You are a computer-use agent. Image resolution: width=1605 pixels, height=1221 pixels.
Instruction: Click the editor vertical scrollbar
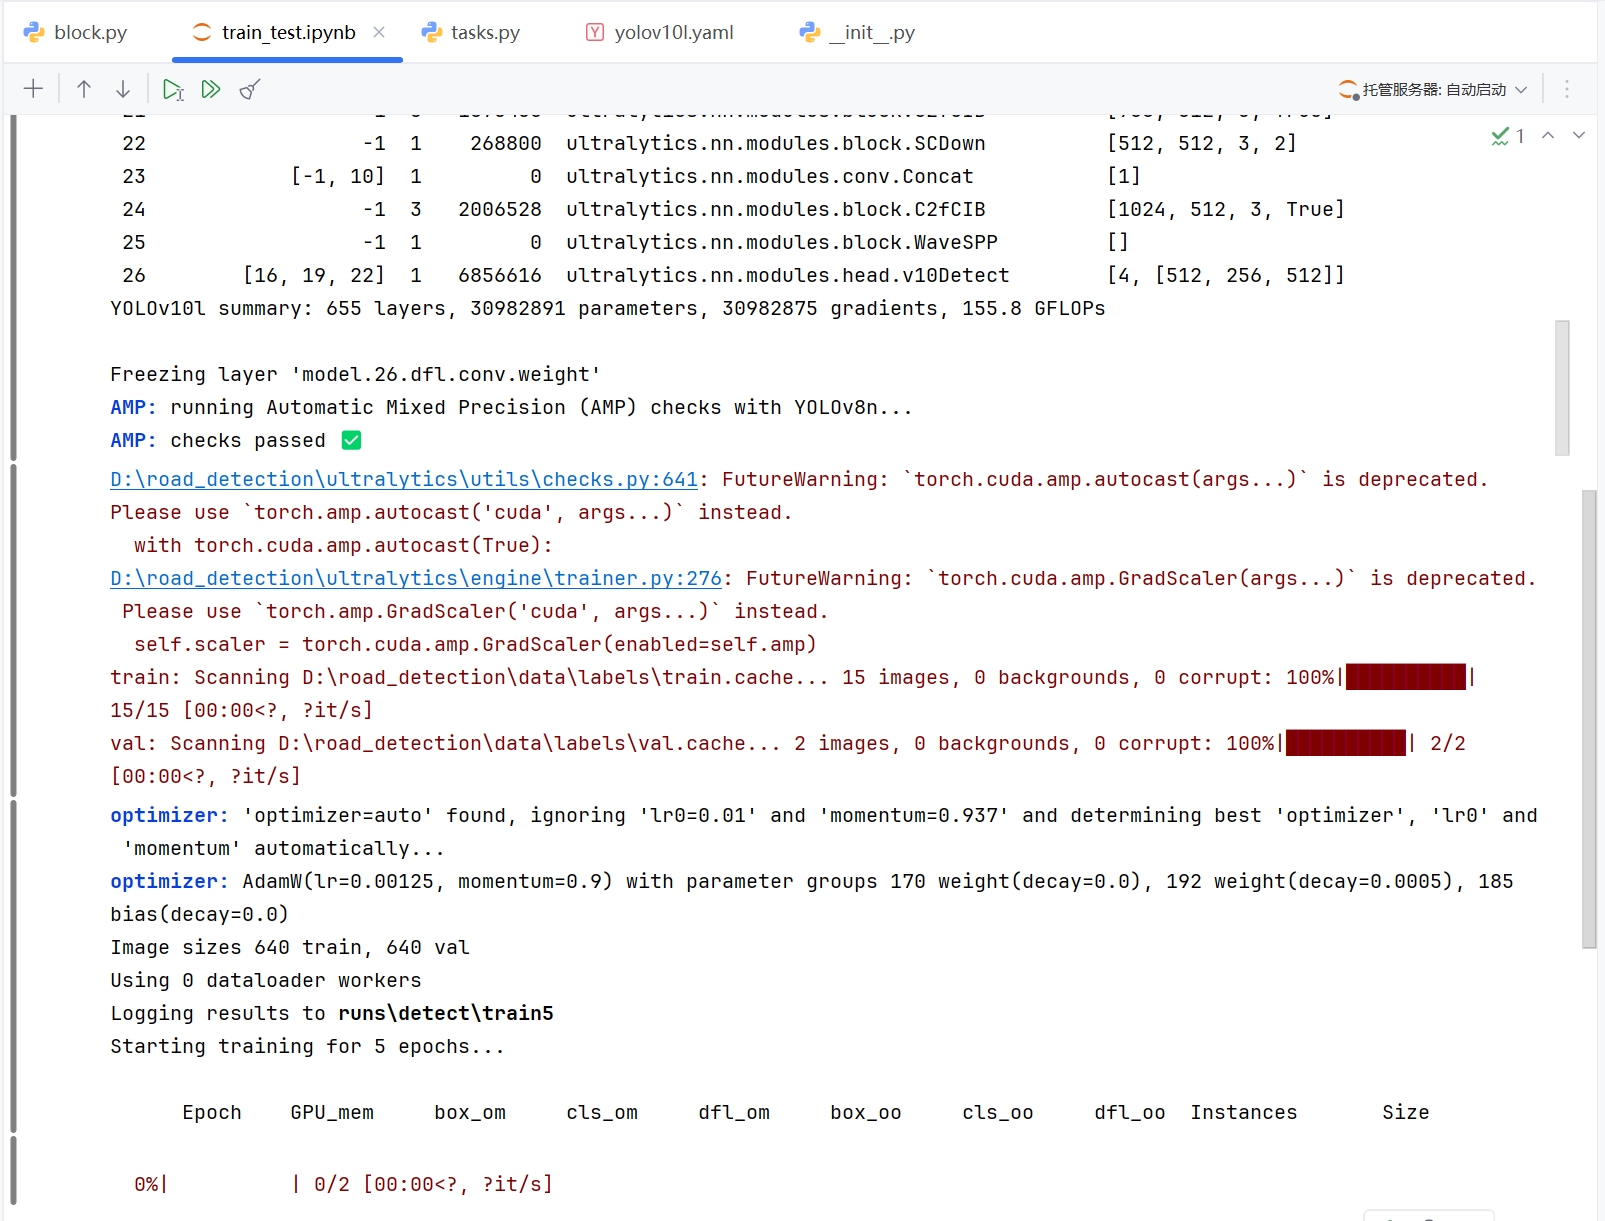pos(1589,719)
